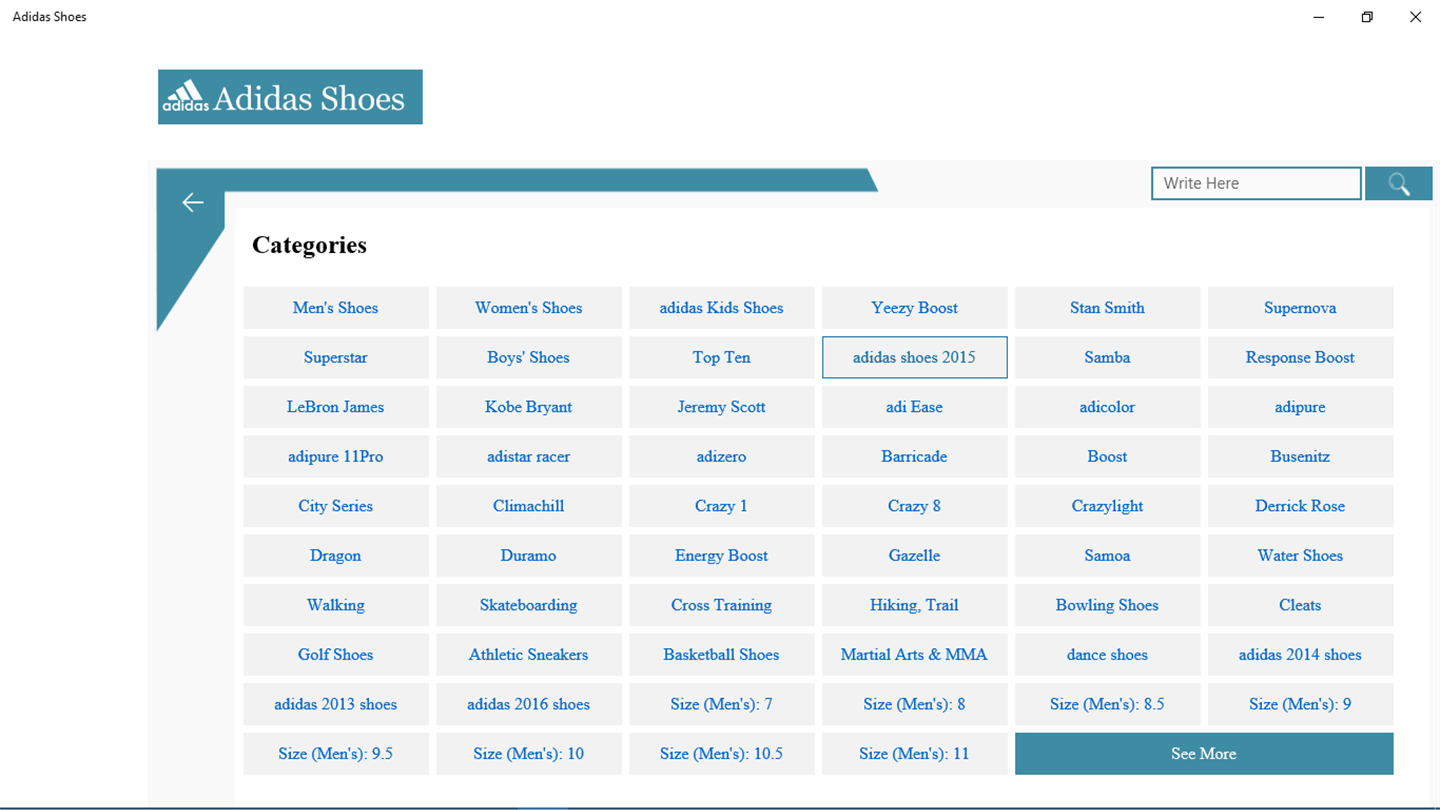Click the Cross Training category
1440x810 pixels.
(x=722, y=605)
